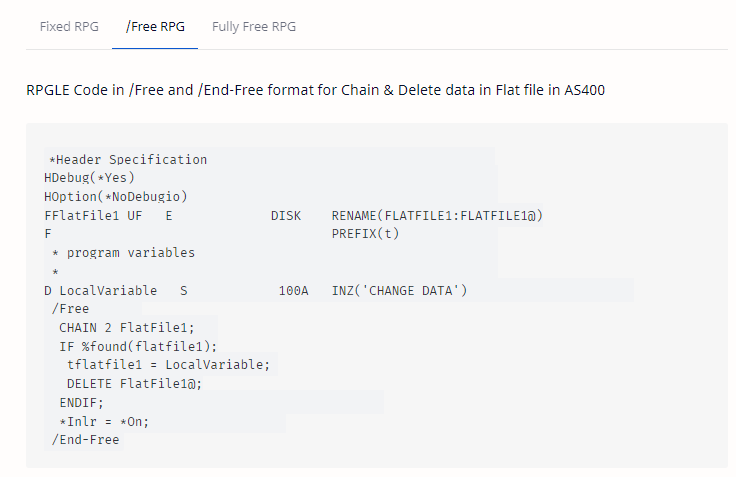Click the '/Free' directive line
The image size is (736, 477).
(x=70, y=308)
